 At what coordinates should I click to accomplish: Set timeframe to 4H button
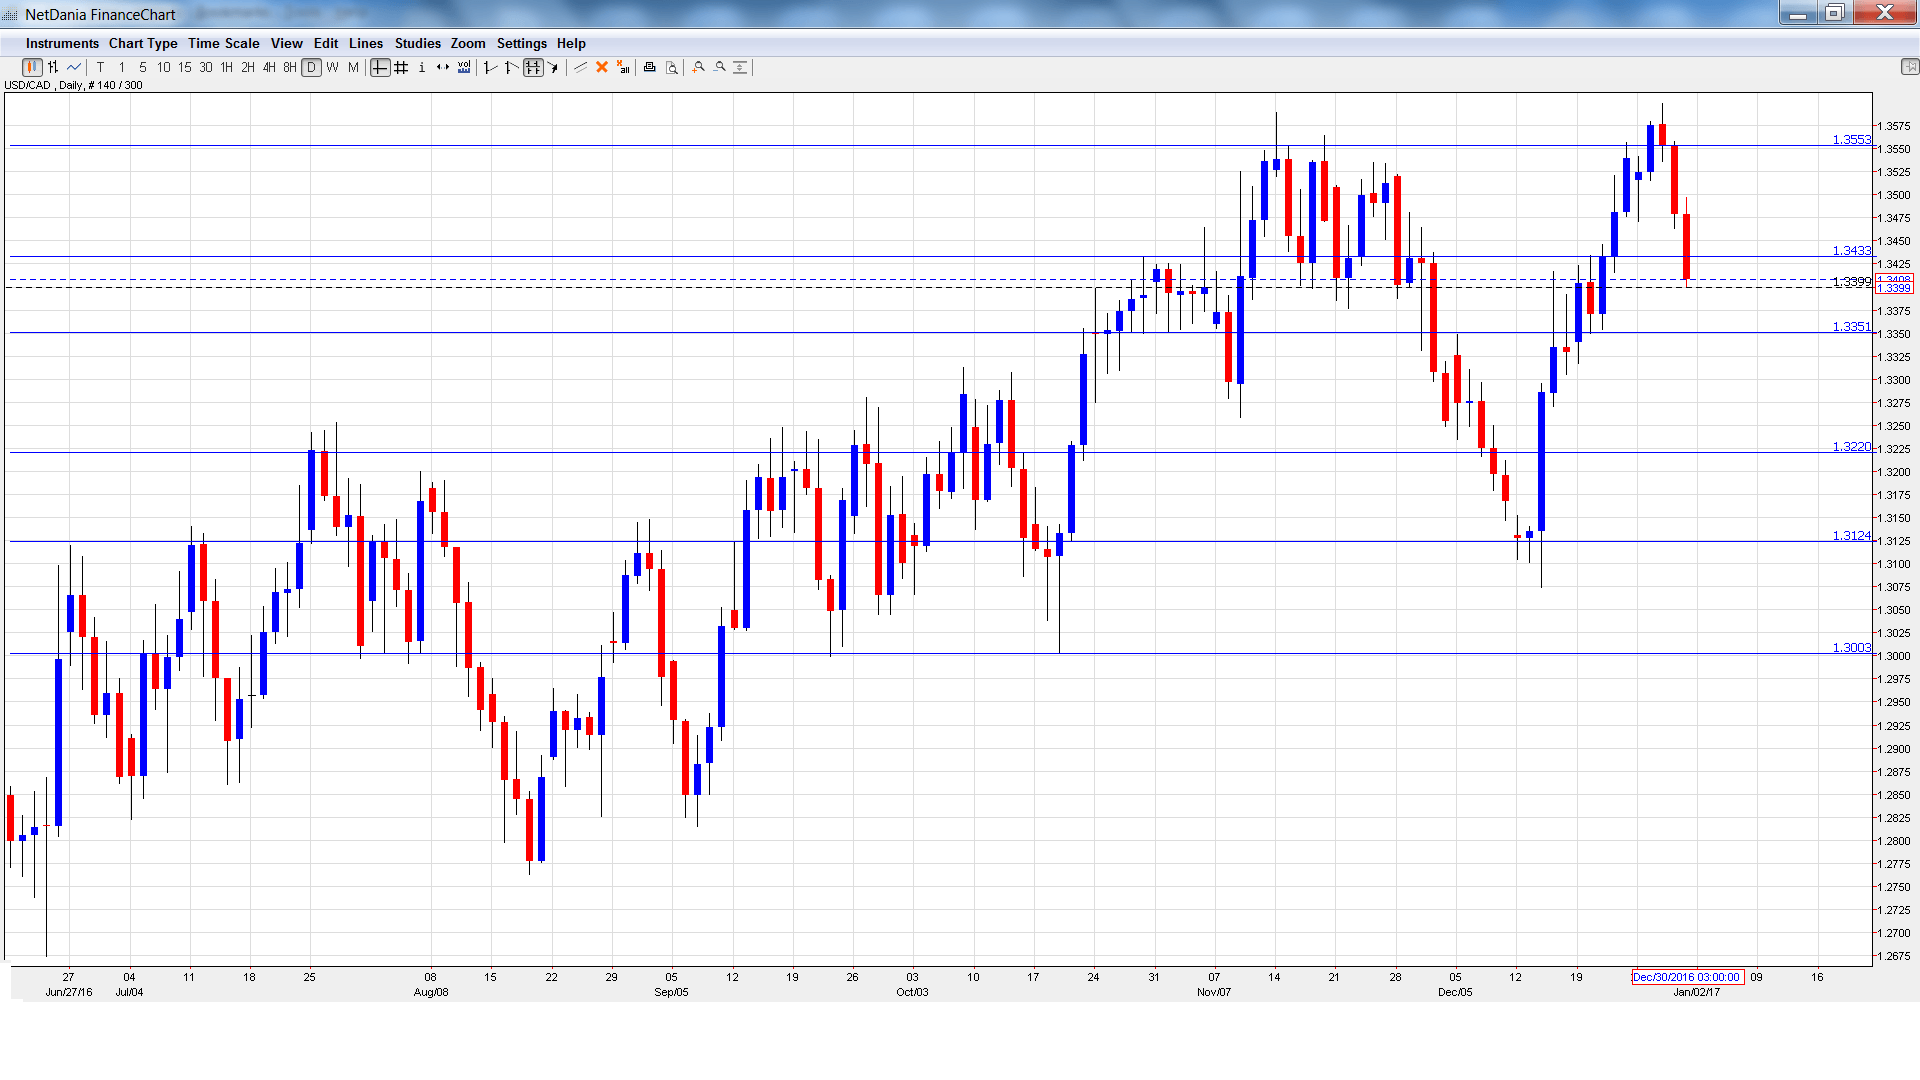(269, 67)
